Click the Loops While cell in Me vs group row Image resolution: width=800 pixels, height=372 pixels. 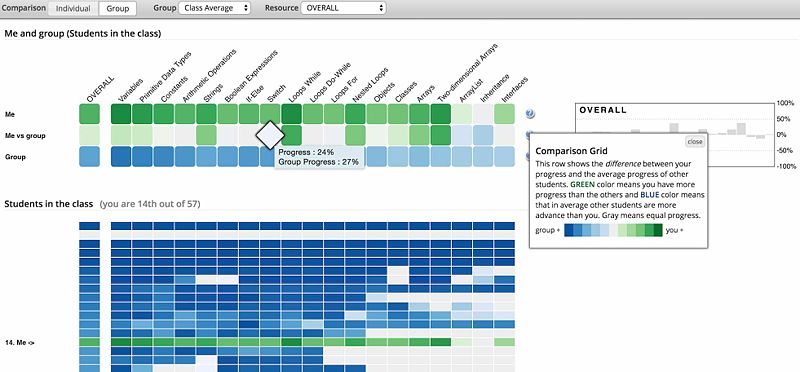(x=292, y=135)
